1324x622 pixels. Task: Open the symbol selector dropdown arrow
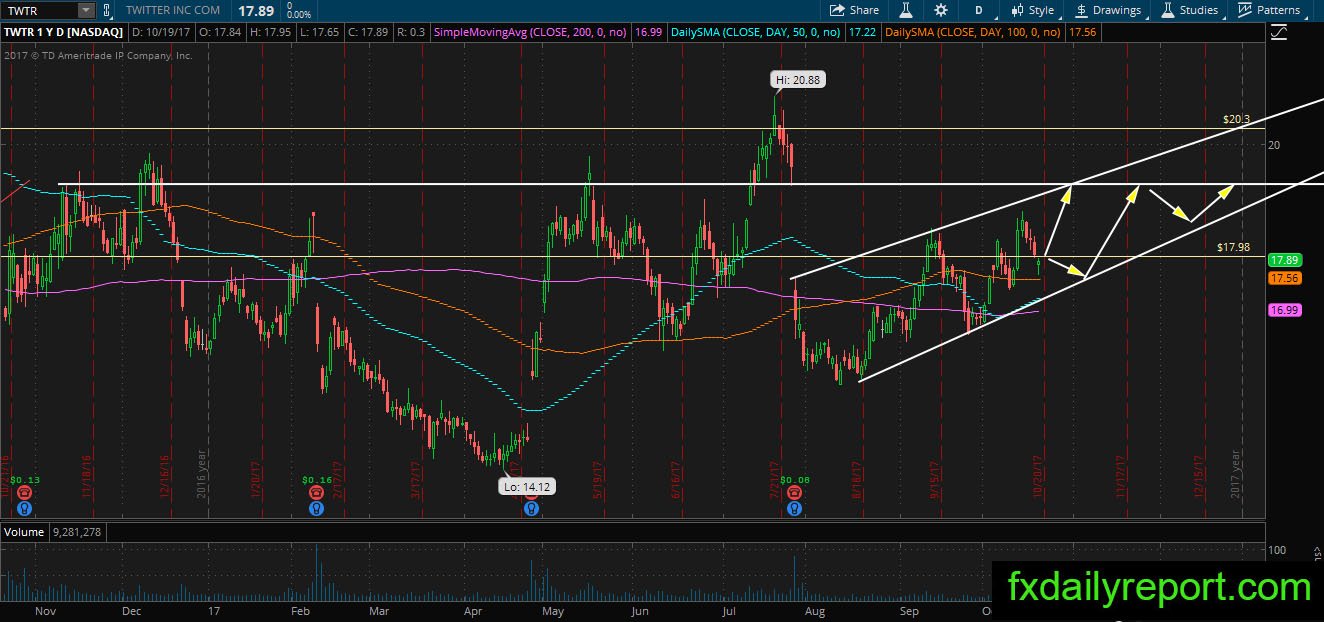(87, 10)
